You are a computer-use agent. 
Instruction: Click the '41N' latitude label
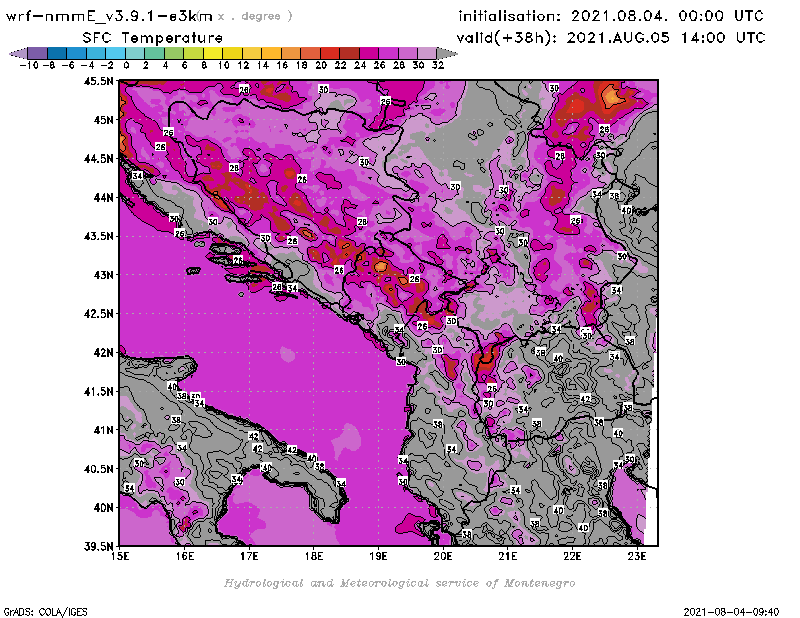click(x=103, y=430)
